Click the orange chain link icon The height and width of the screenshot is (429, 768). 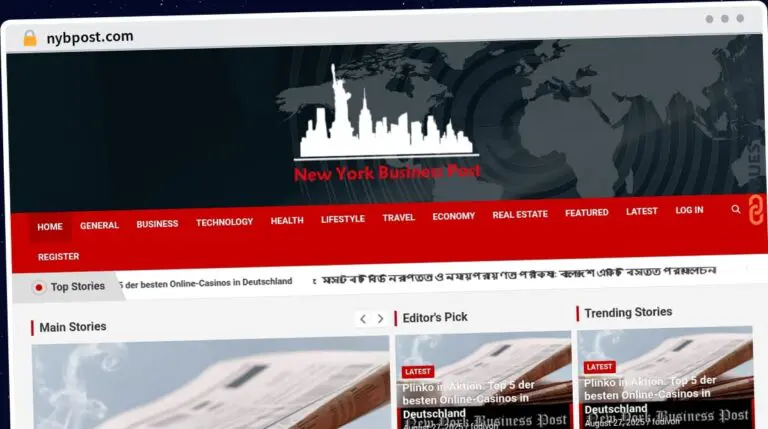click(756, 210)
